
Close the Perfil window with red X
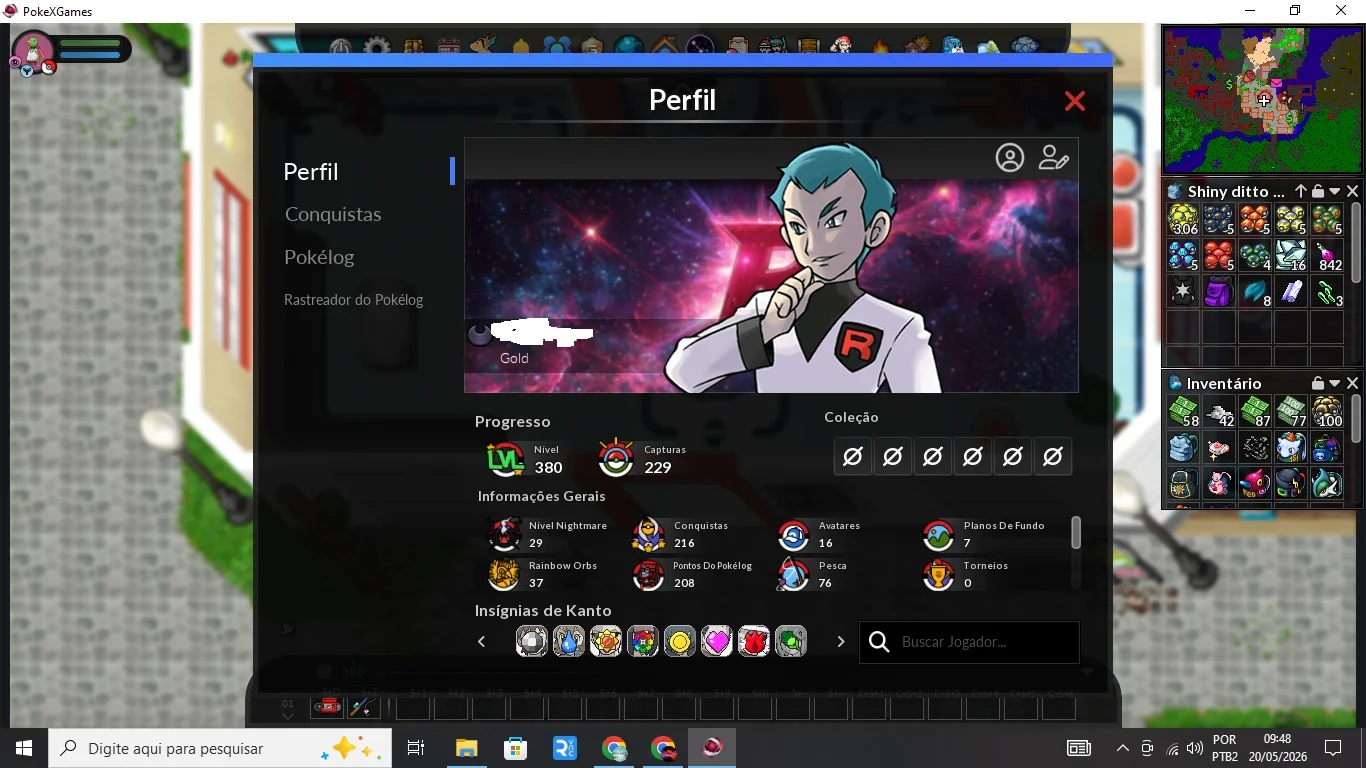point(1075,101)
